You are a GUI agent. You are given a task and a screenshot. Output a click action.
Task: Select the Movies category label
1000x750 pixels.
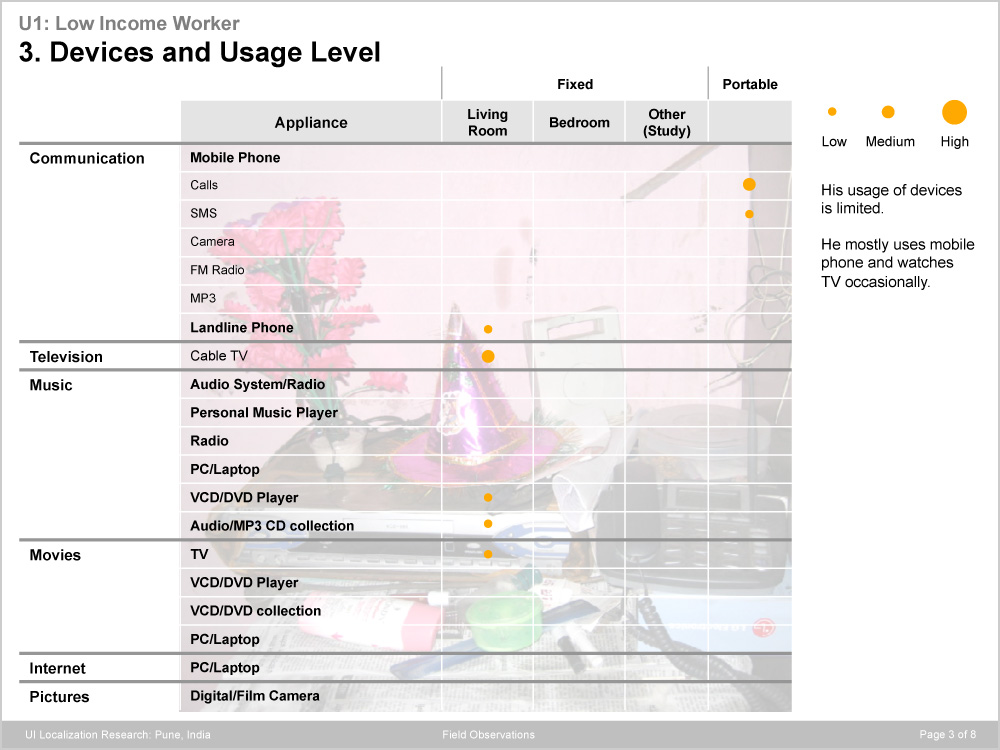[x=55, y=555]
